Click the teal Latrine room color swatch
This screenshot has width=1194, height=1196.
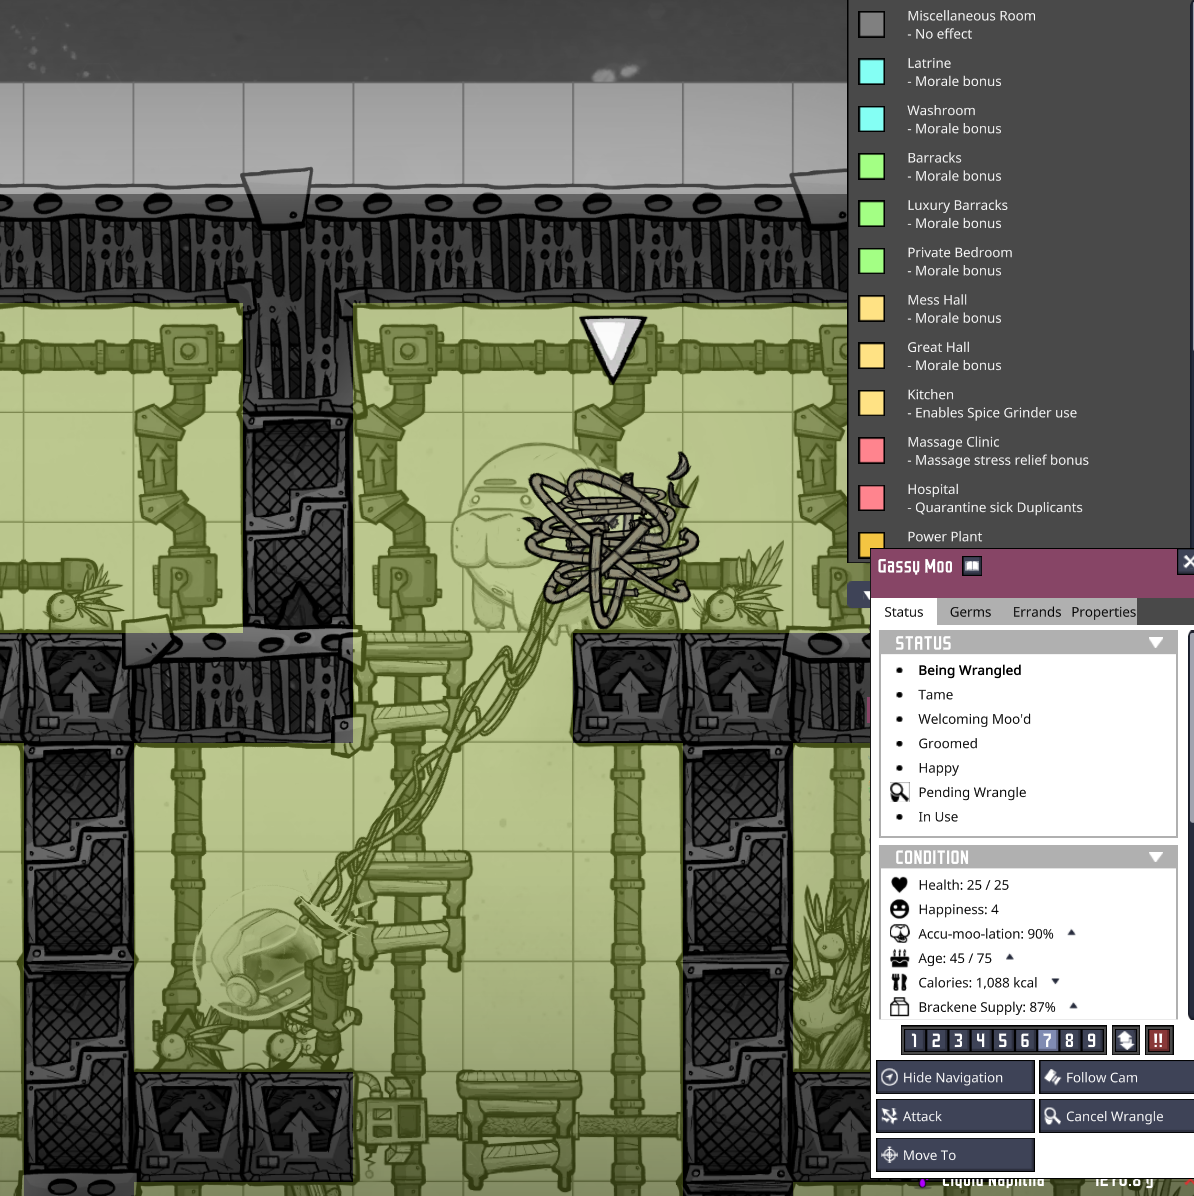871,71
